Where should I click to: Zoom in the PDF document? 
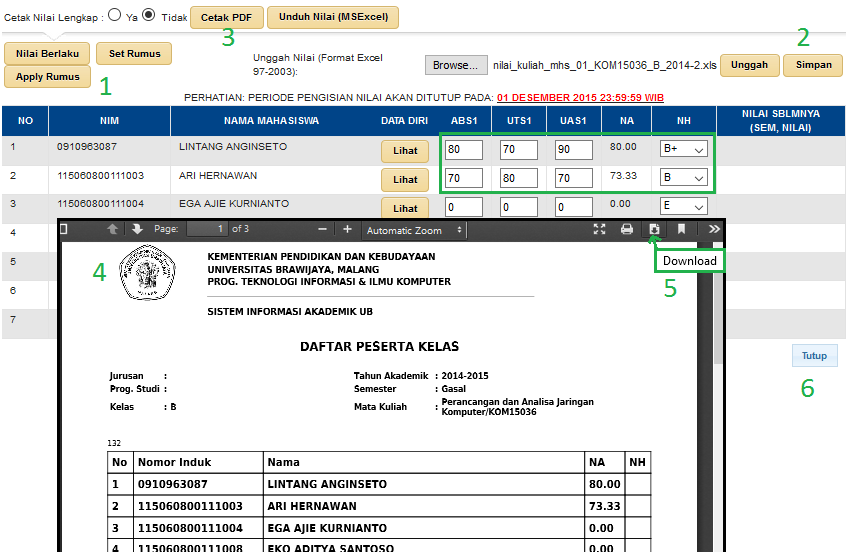[347, 229]
